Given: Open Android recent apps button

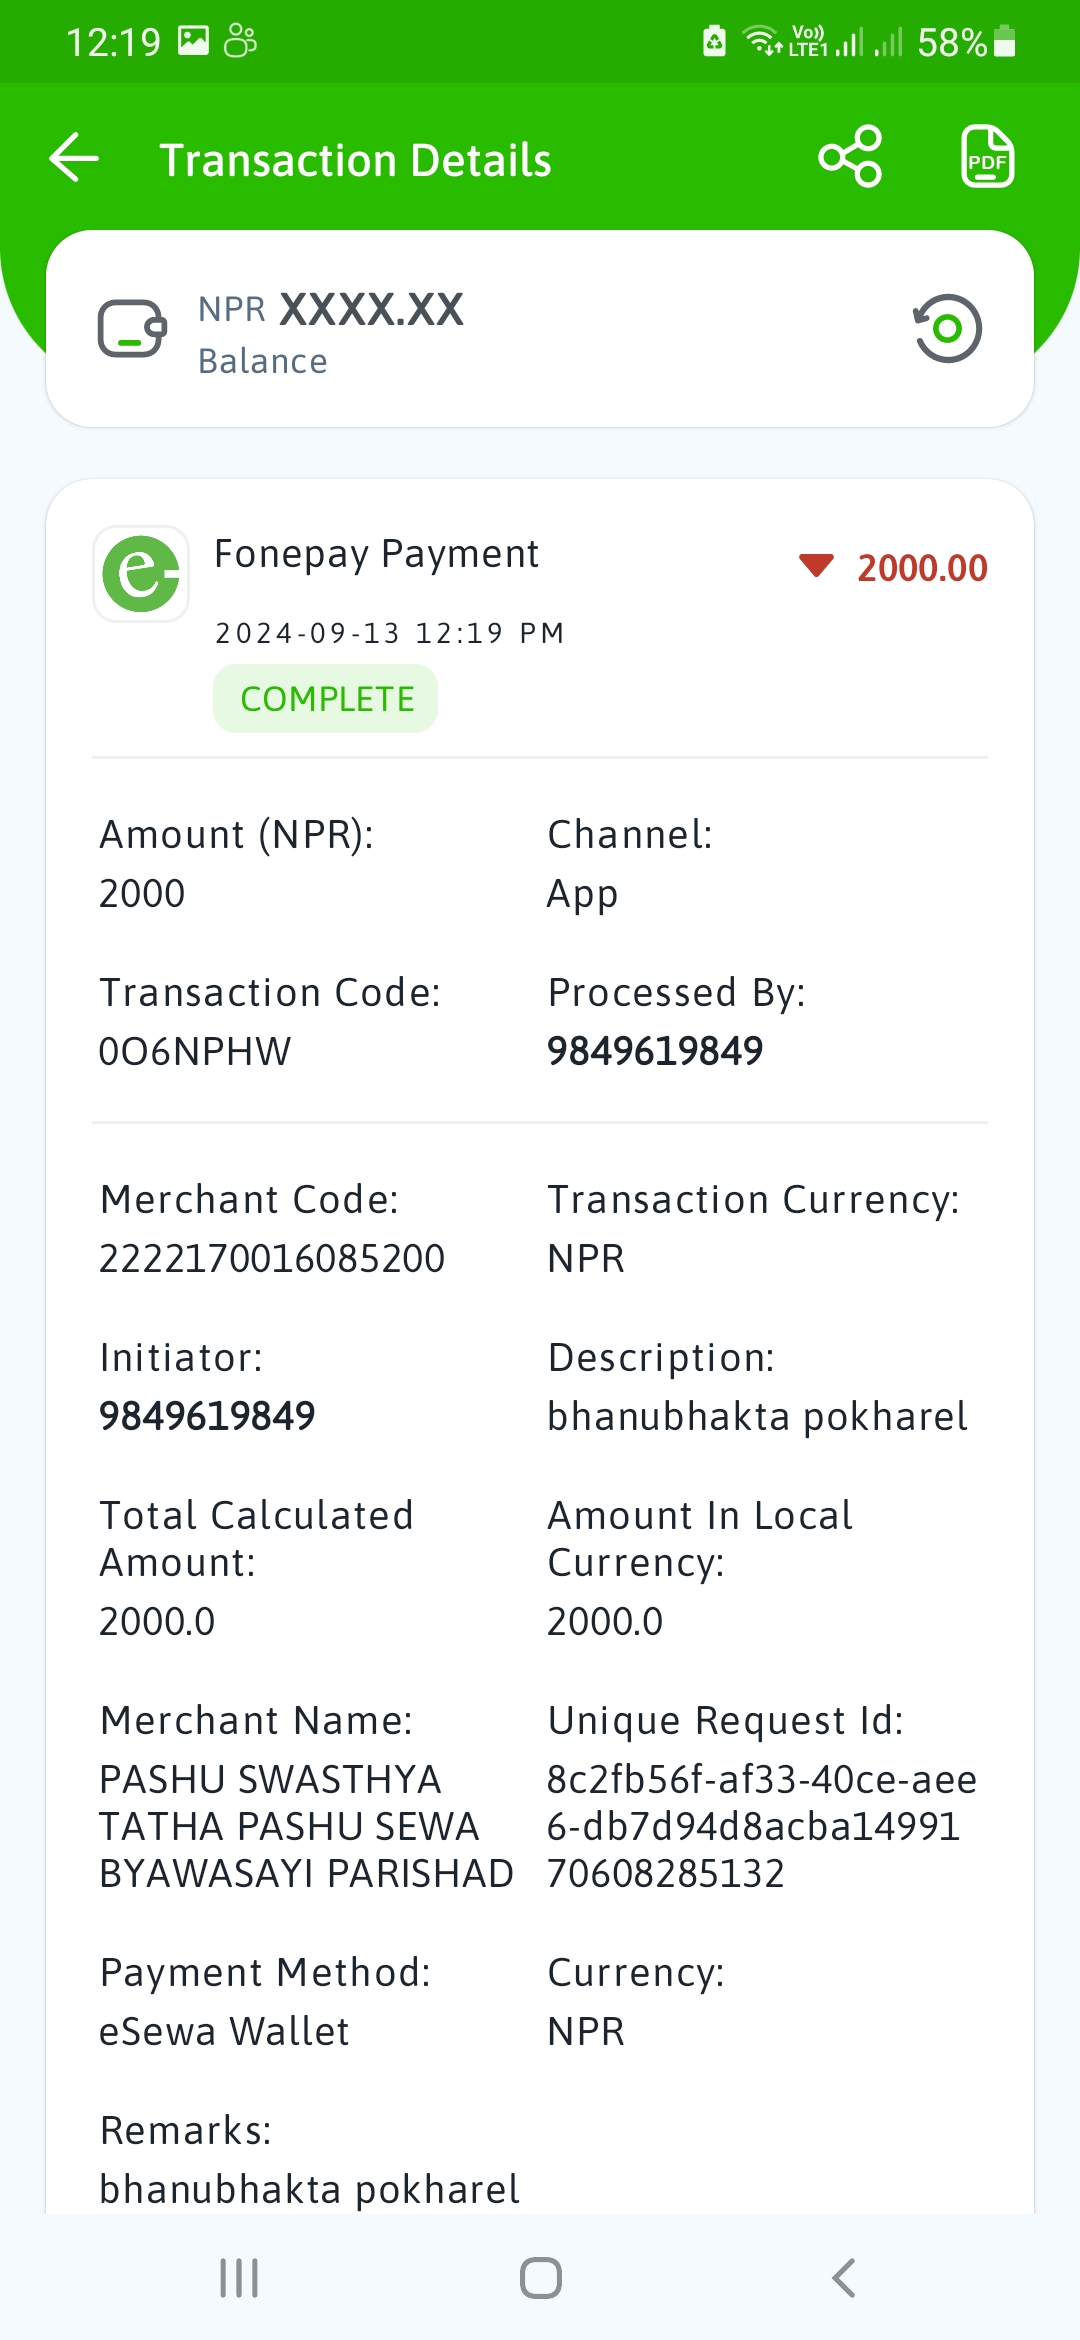Looking at the screenshot, I should [x=239, y=2278].
